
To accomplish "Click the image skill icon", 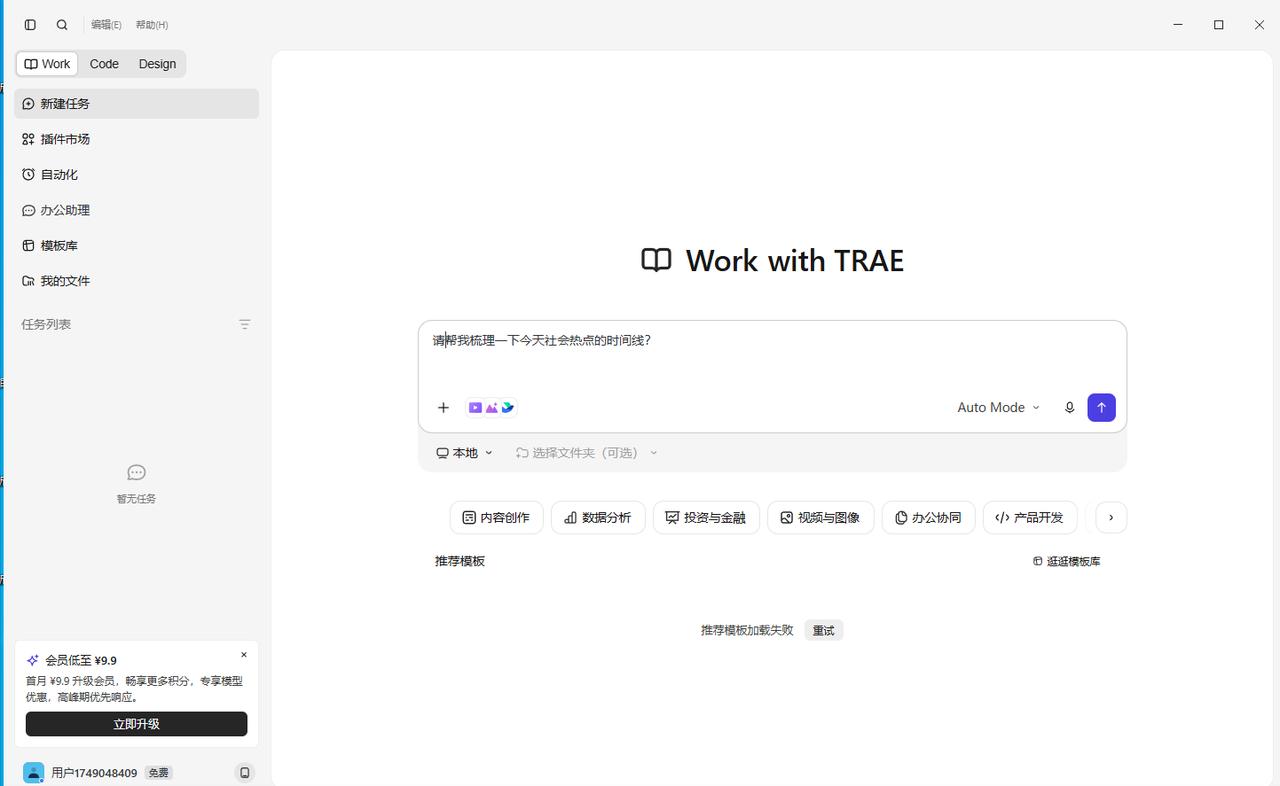I will click(x=492, y=408).
